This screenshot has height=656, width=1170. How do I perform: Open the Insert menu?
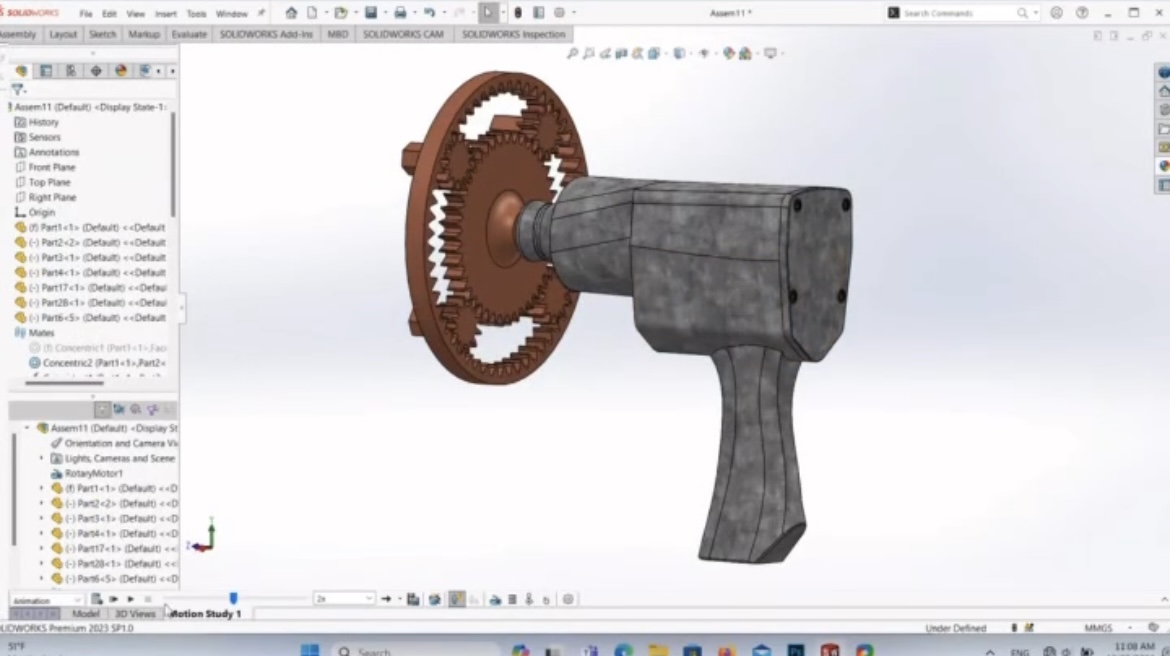(x=165, y=14)
